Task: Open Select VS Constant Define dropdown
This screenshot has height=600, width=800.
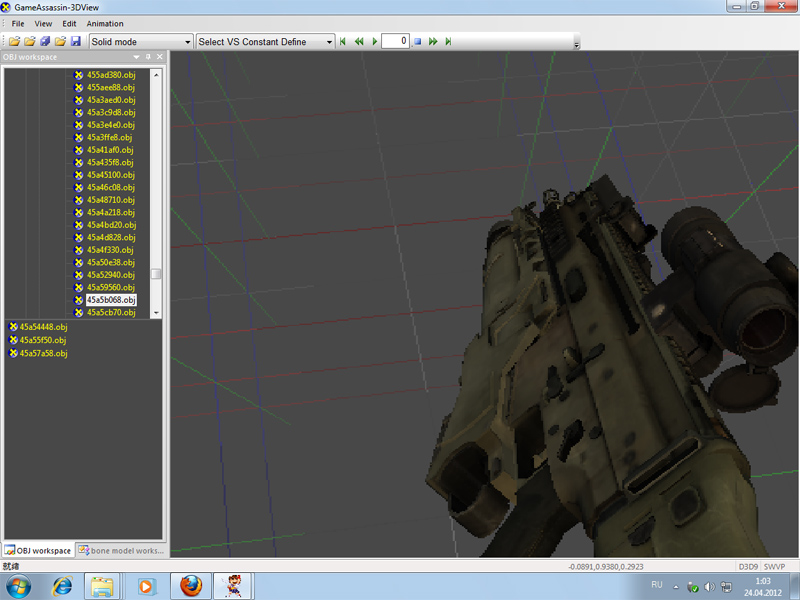Action: [x=265, y=42]
